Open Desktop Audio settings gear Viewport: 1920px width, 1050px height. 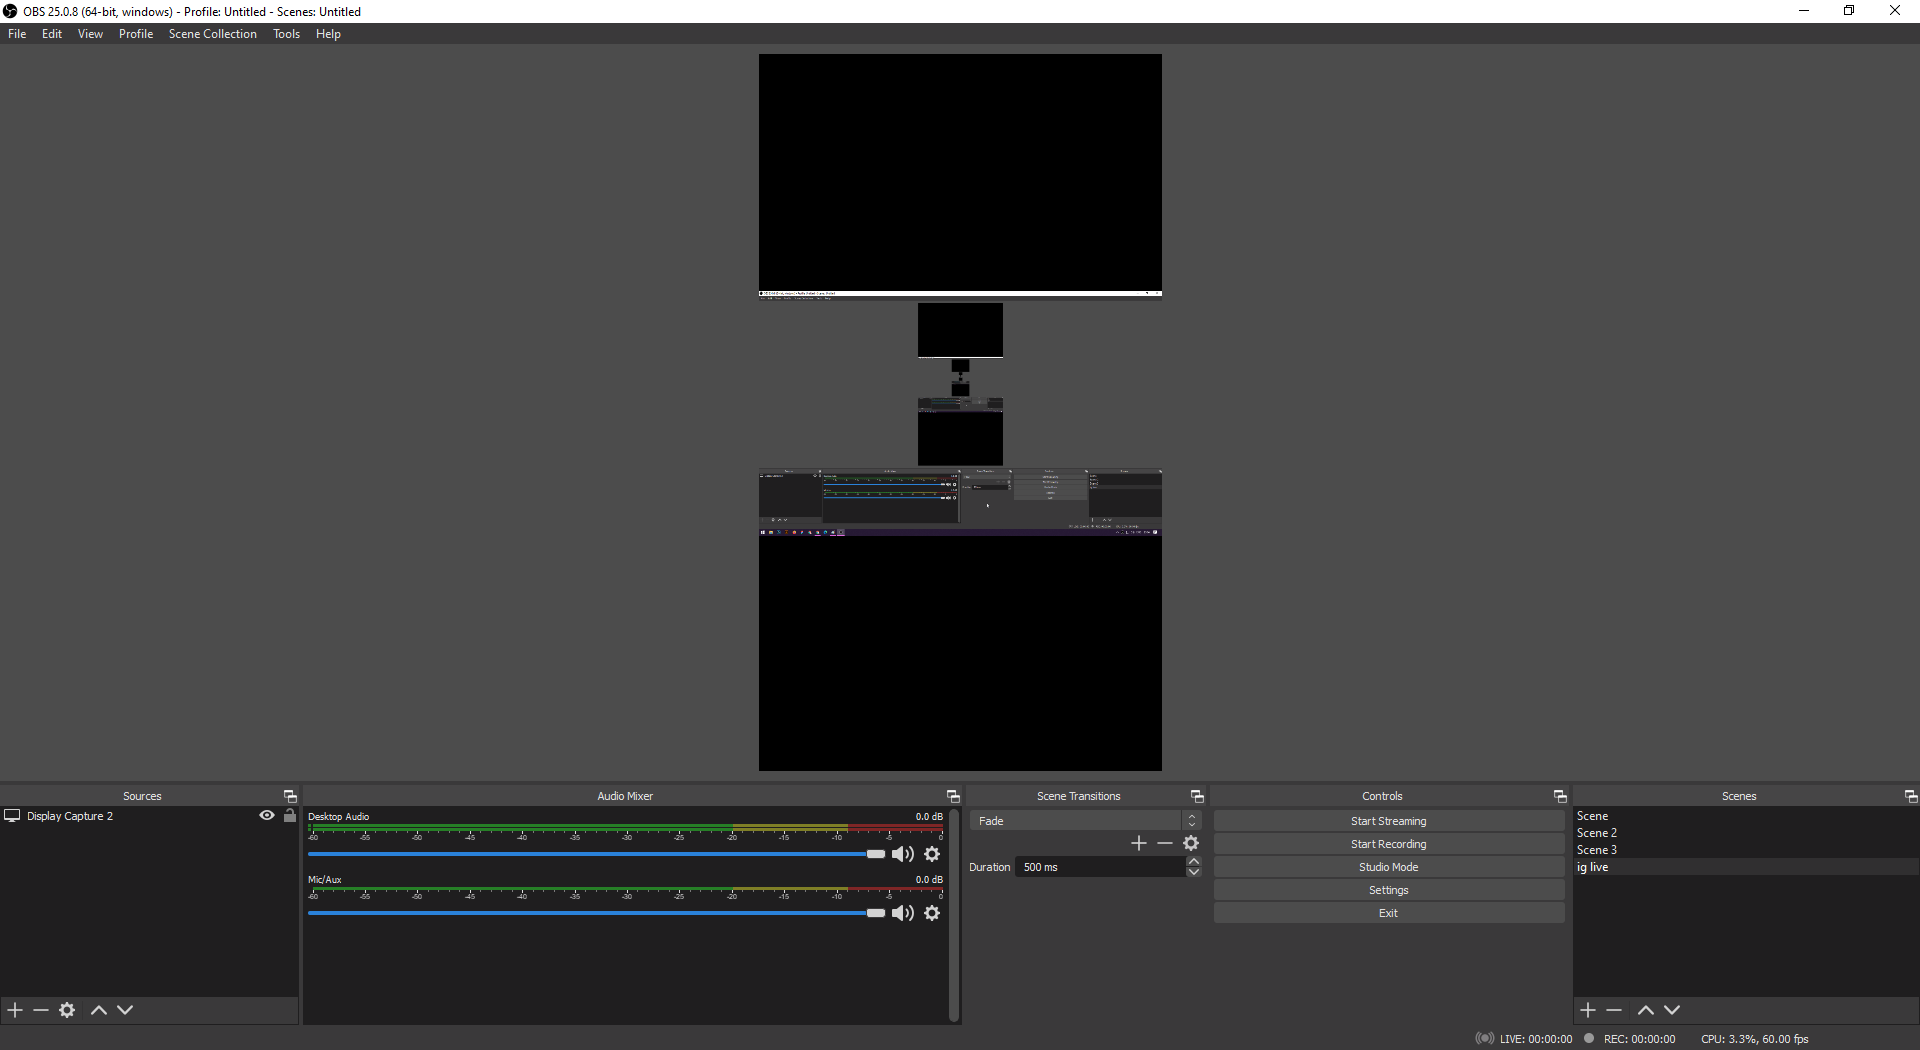point(932,854)
